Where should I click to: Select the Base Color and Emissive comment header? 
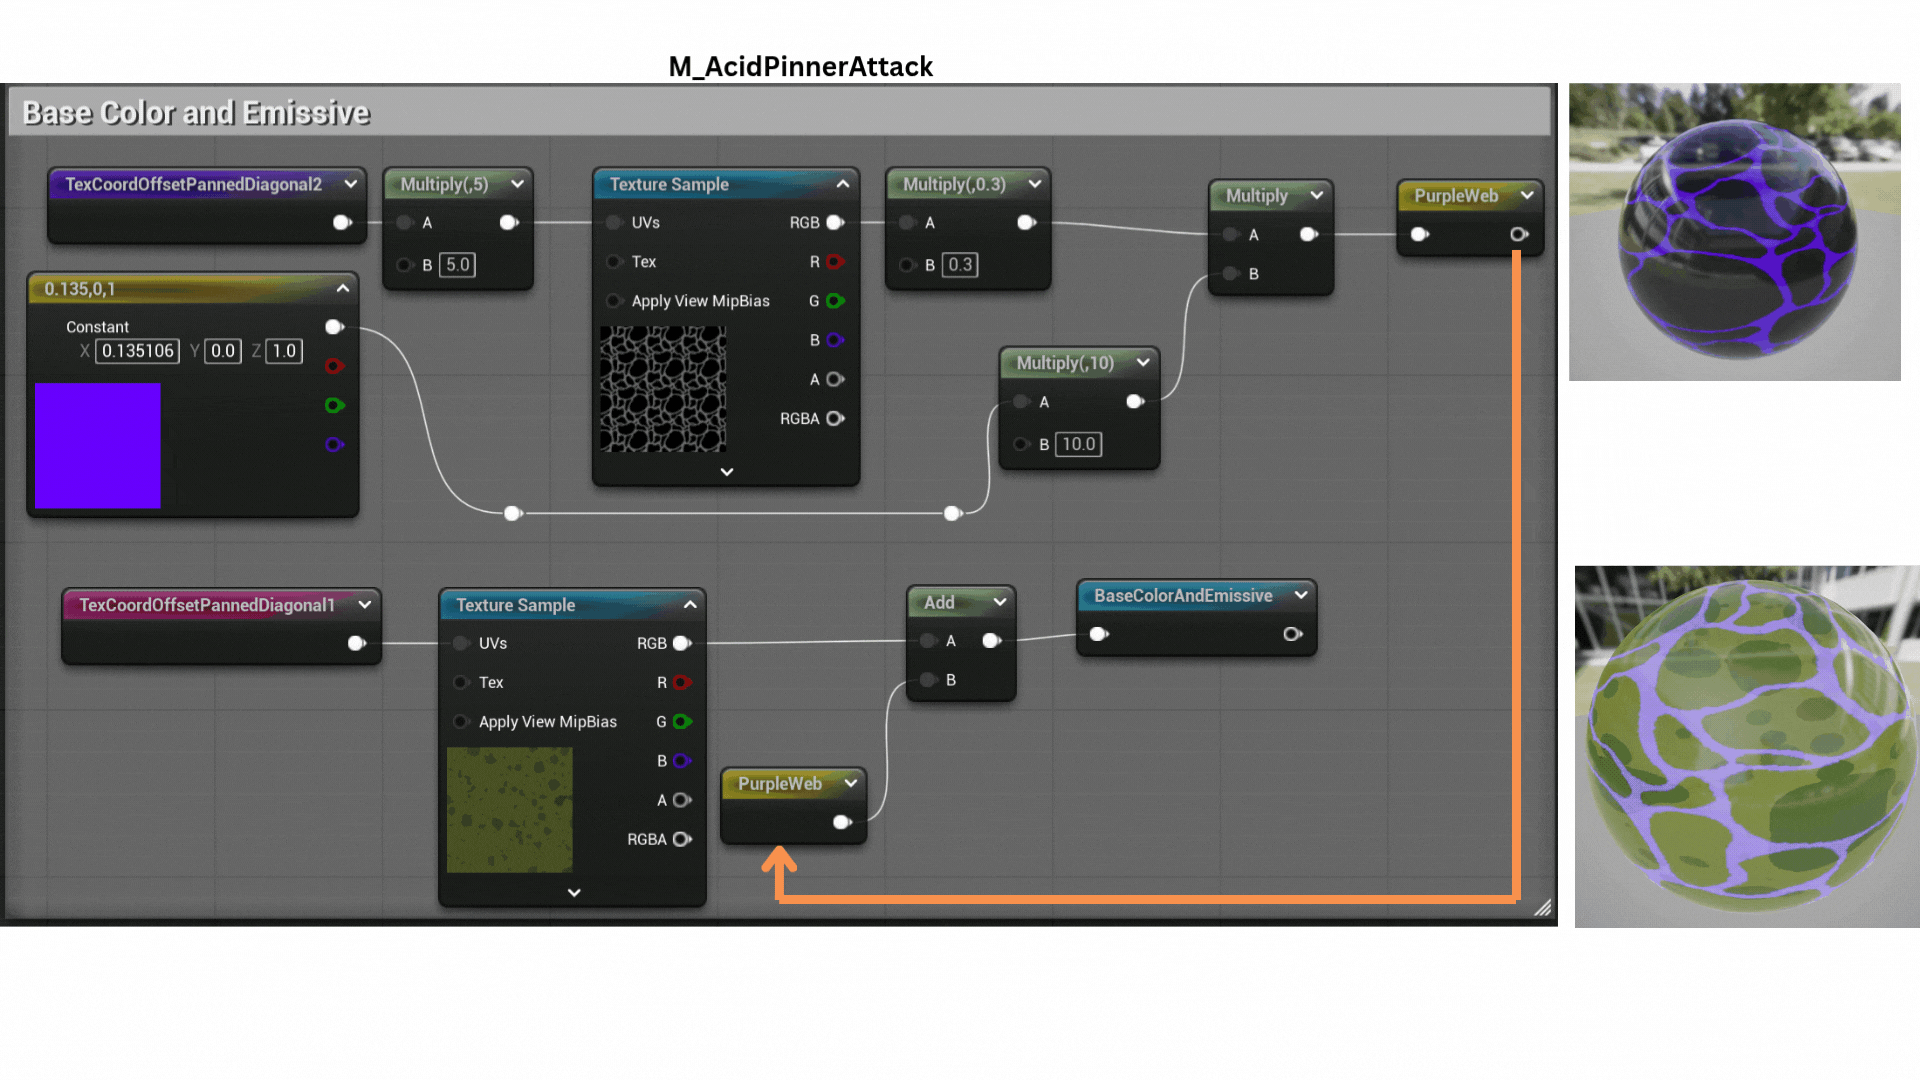coord(196,113)
